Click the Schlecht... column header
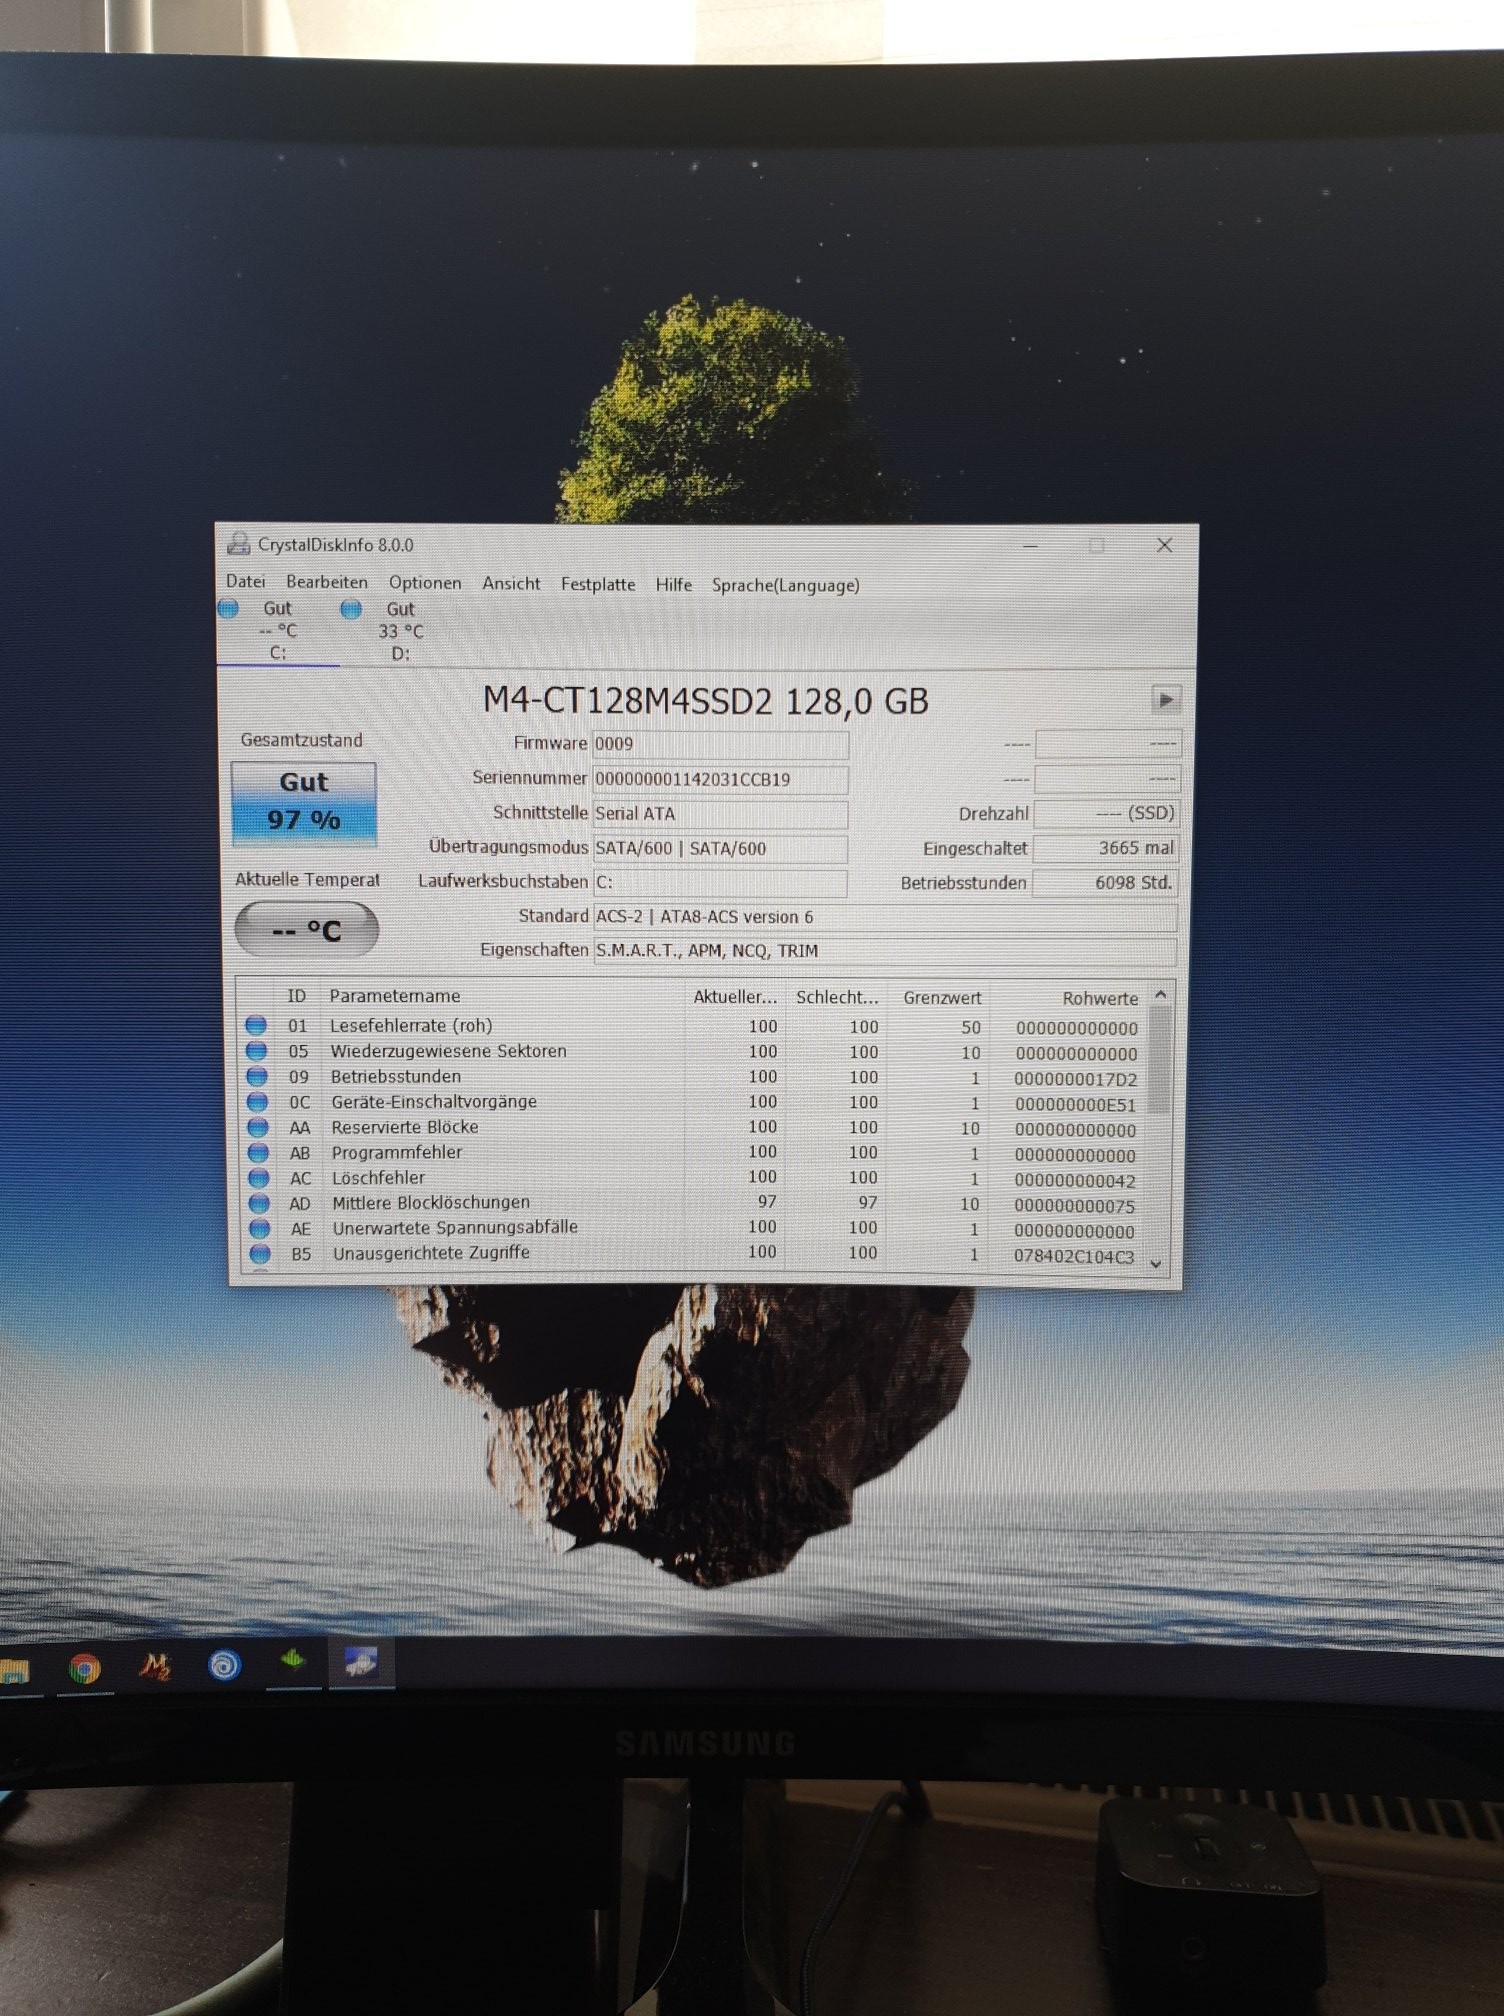The height and width of the screenshot is (2016, 1504). (x=837, y=998)
